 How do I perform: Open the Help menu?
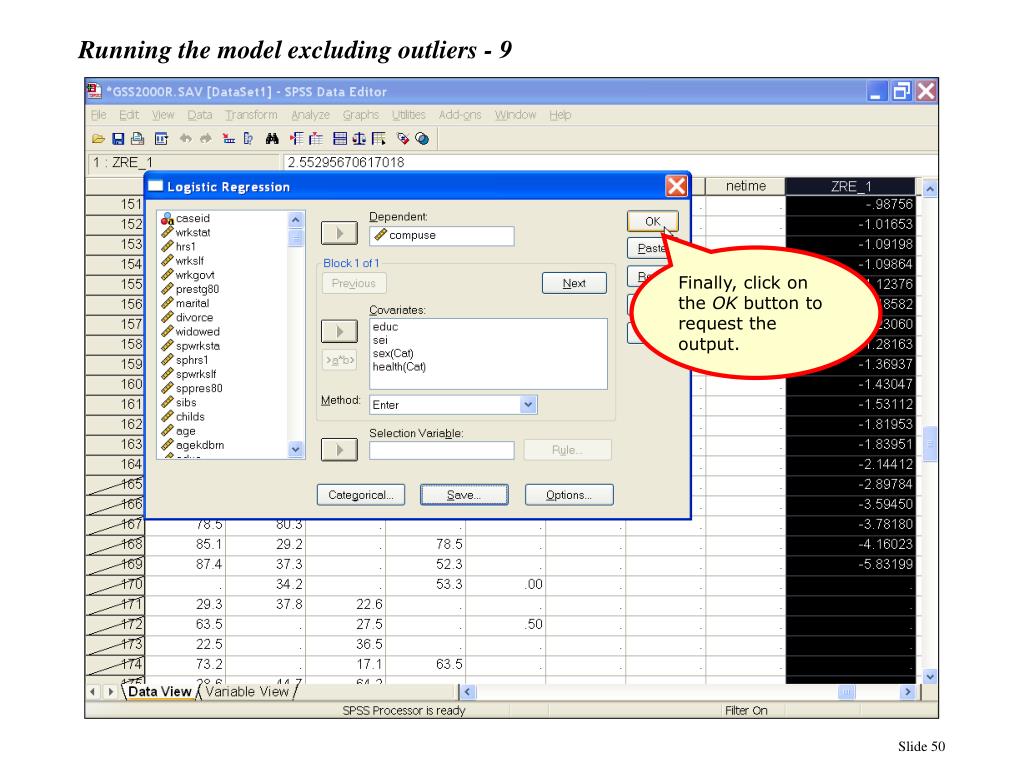click(x=560, y=115)
